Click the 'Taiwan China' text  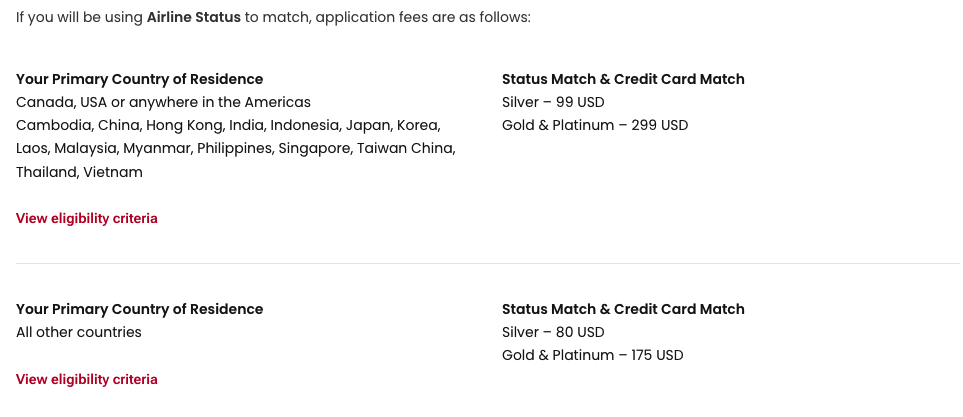point(405,148)
